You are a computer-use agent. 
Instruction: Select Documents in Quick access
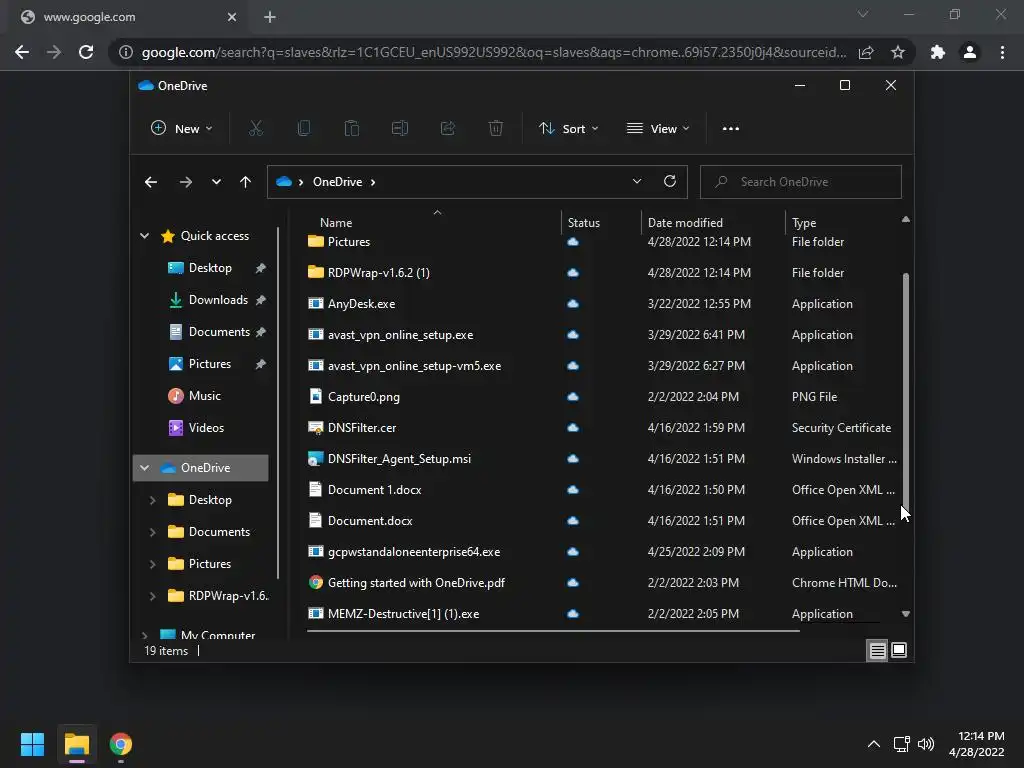pos(219,332)
